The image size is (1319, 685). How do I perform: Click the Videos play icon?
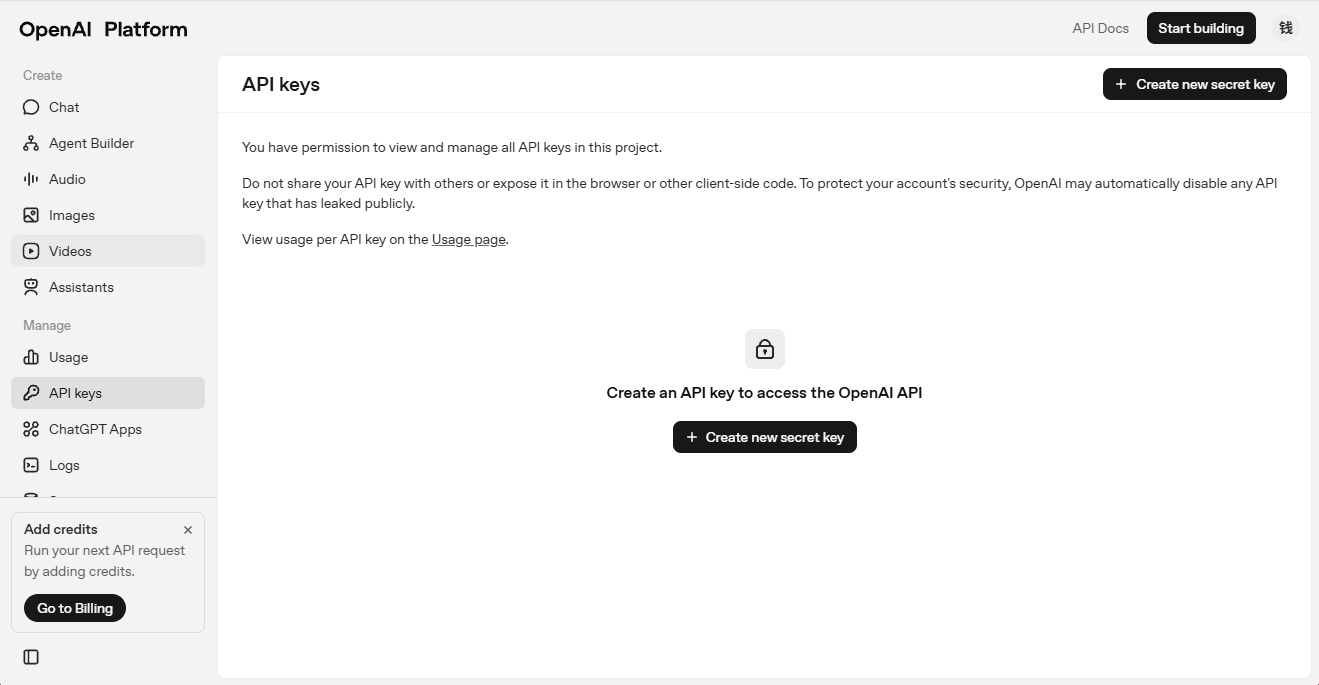pos(31,251)
